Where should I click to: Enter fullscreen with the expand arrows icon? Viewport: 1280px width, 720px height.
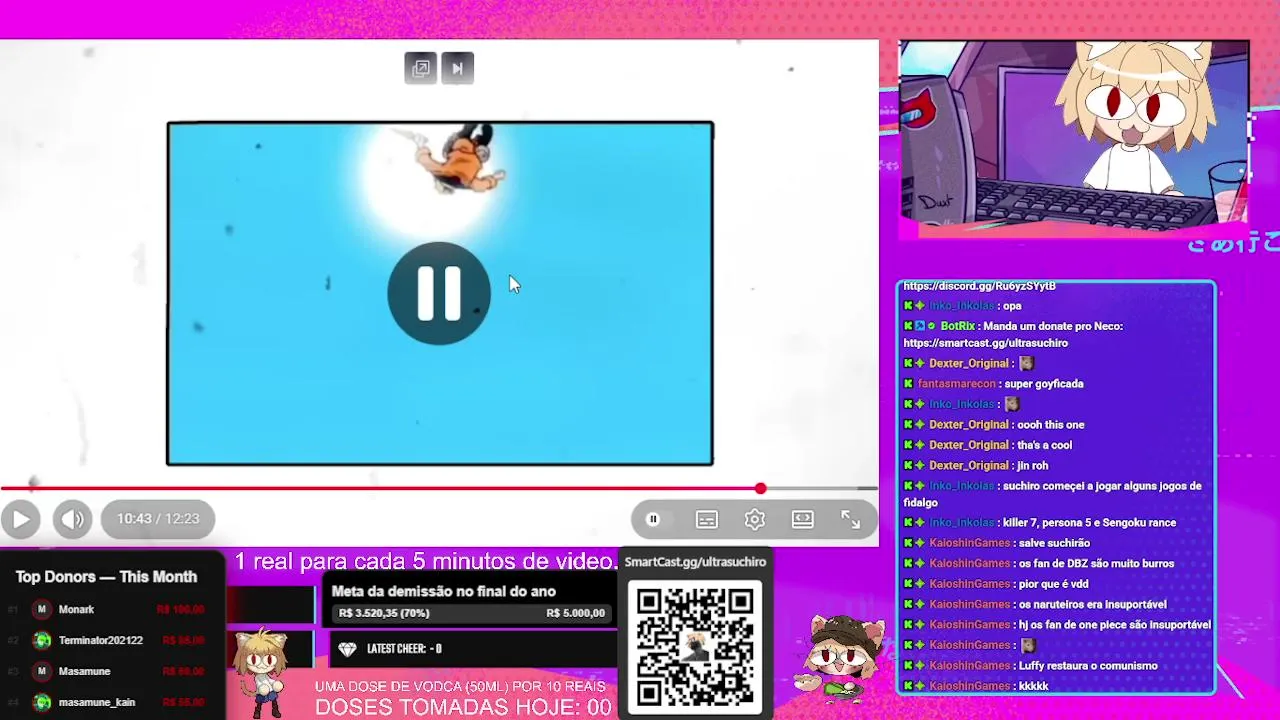pyautogui.click(x=850, y=519)
